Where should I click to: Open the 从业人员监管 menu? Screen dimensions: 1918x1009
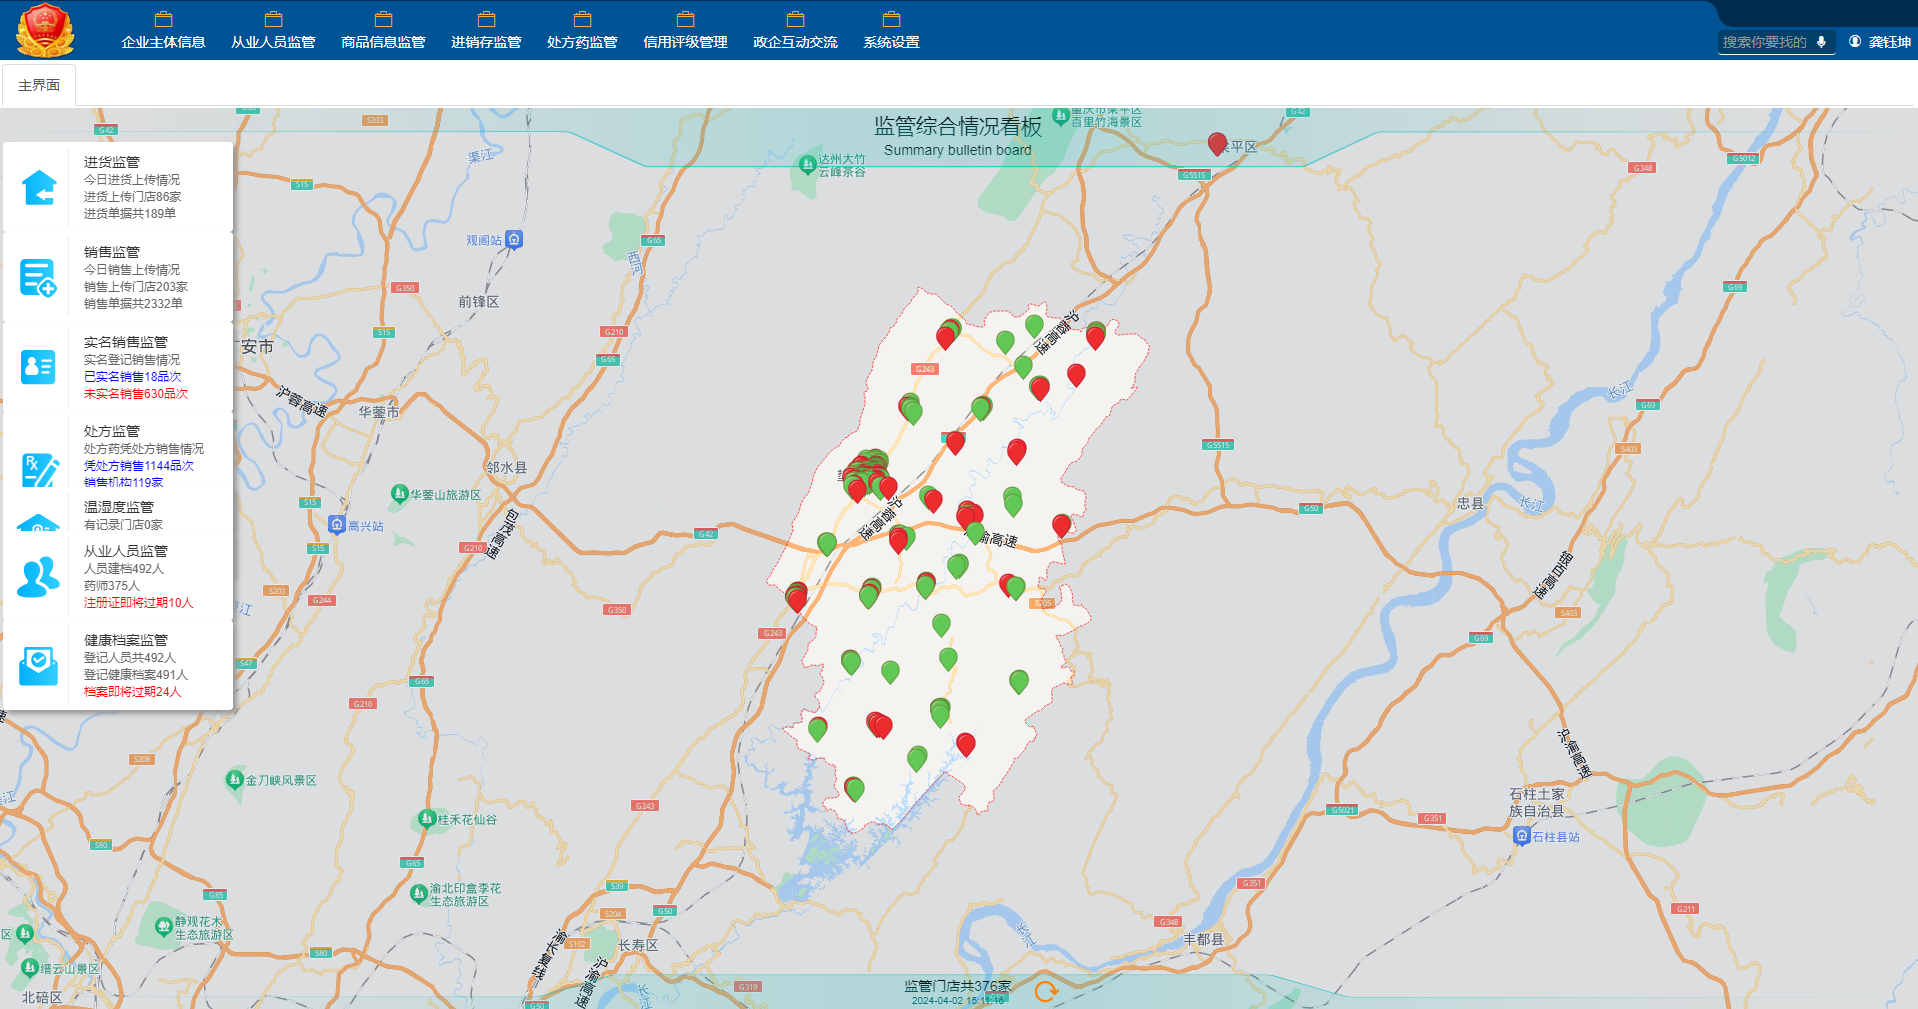point(273,31)
